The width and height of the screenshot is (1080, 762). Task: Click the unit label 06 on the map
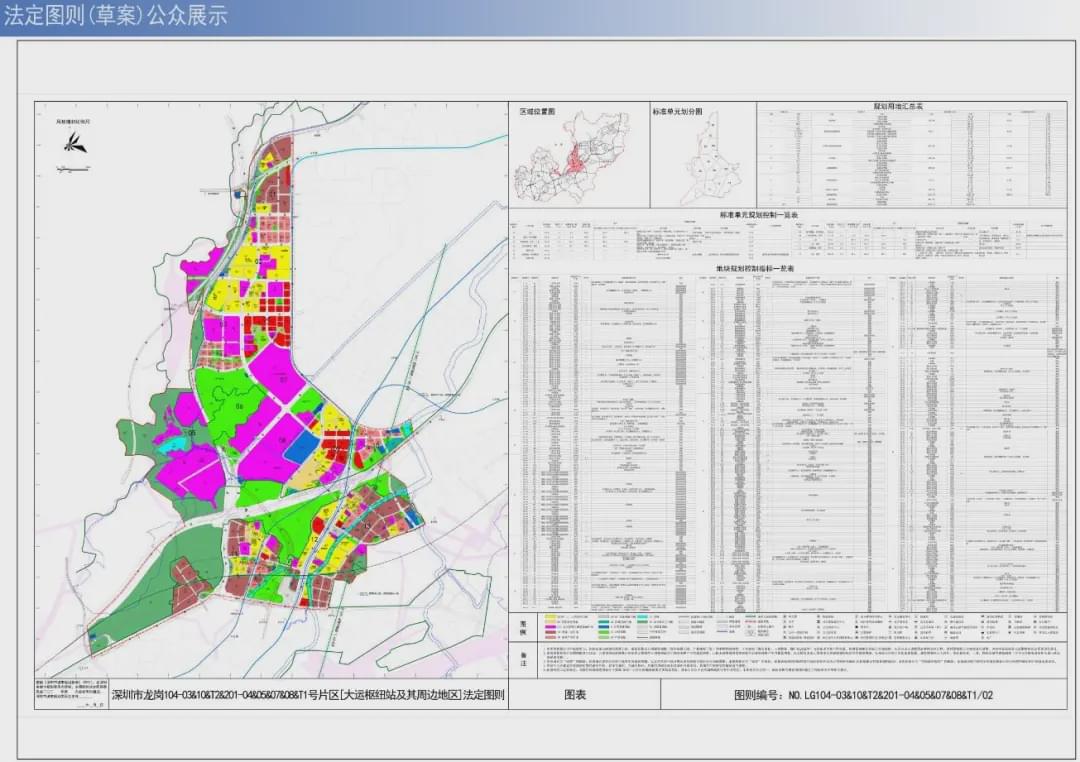(x=240, y=406)
